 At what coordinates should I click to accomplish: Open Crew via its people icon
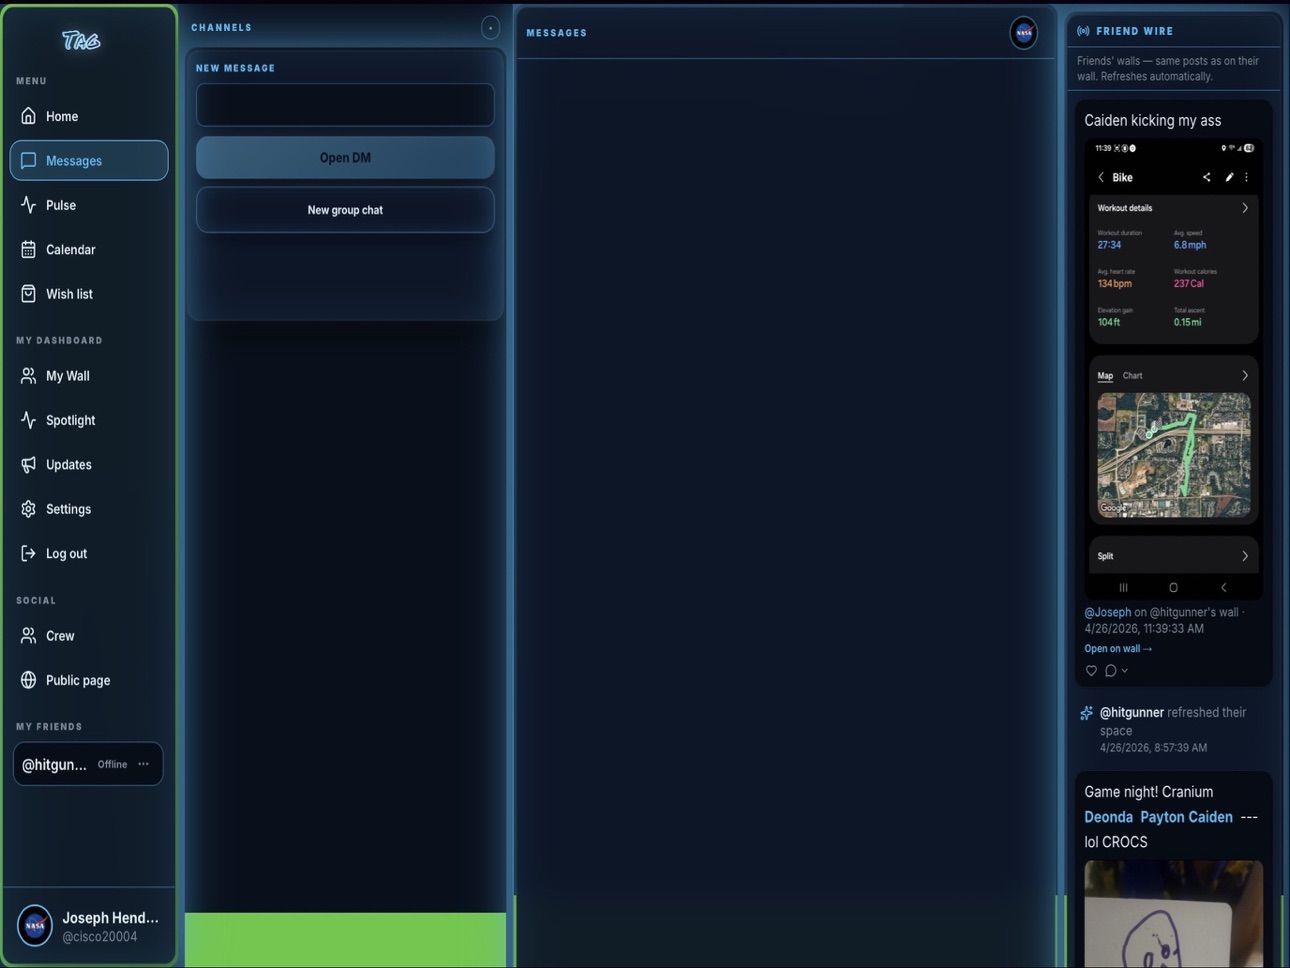point(28,636)
